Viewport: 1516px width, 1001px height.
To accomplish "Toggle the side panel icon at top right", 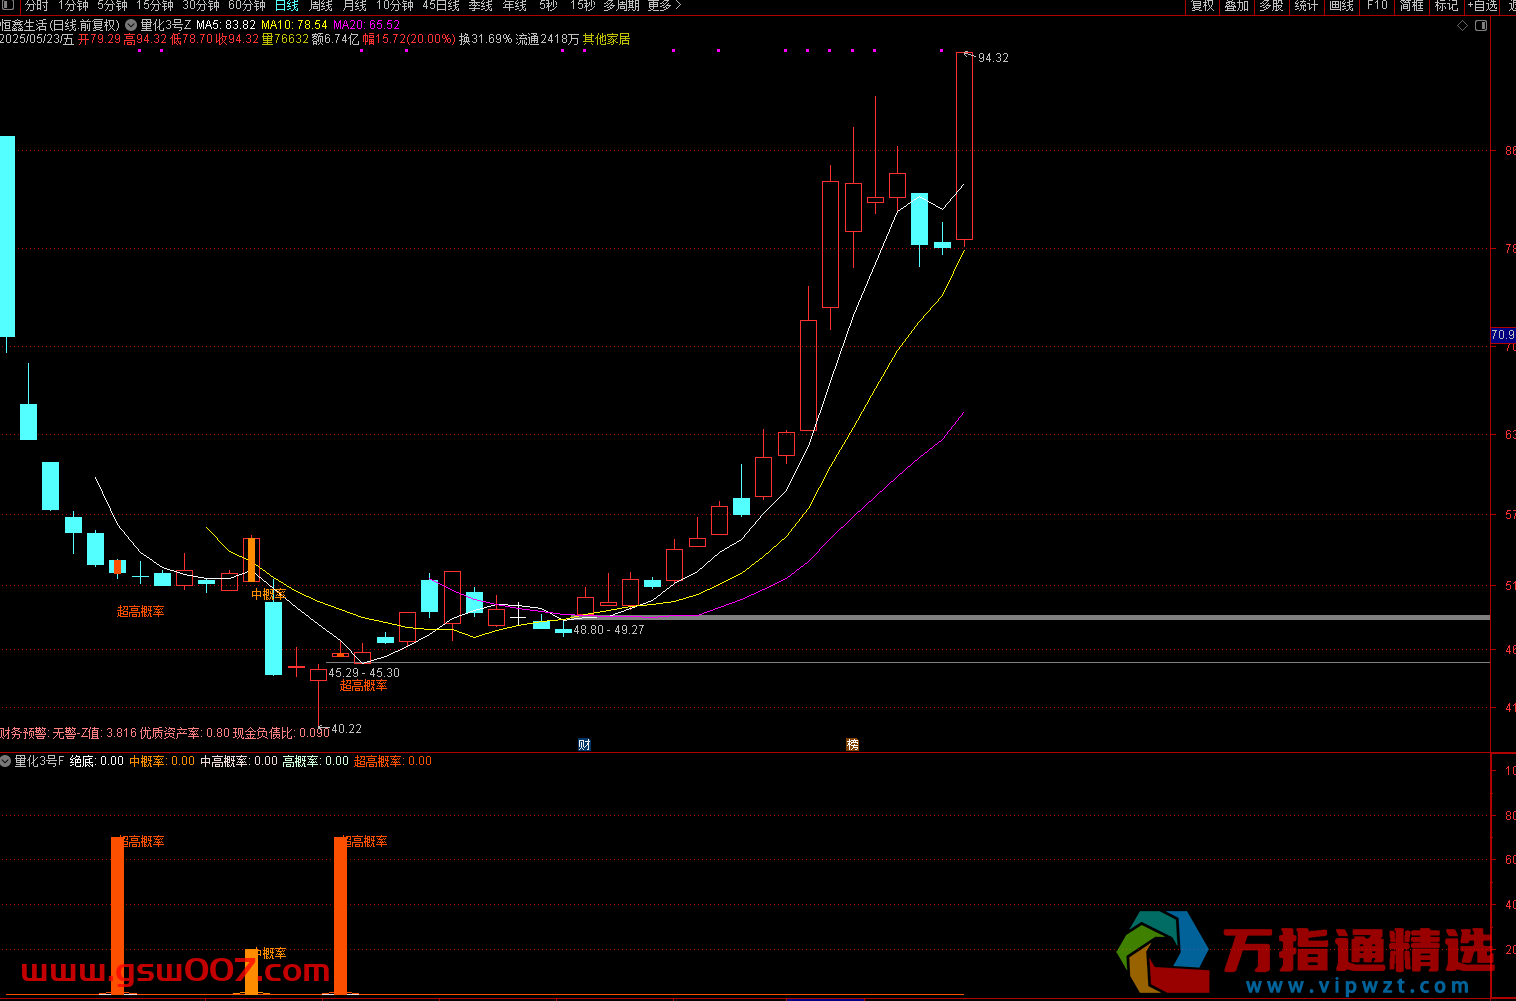I will coord(1482,26).
